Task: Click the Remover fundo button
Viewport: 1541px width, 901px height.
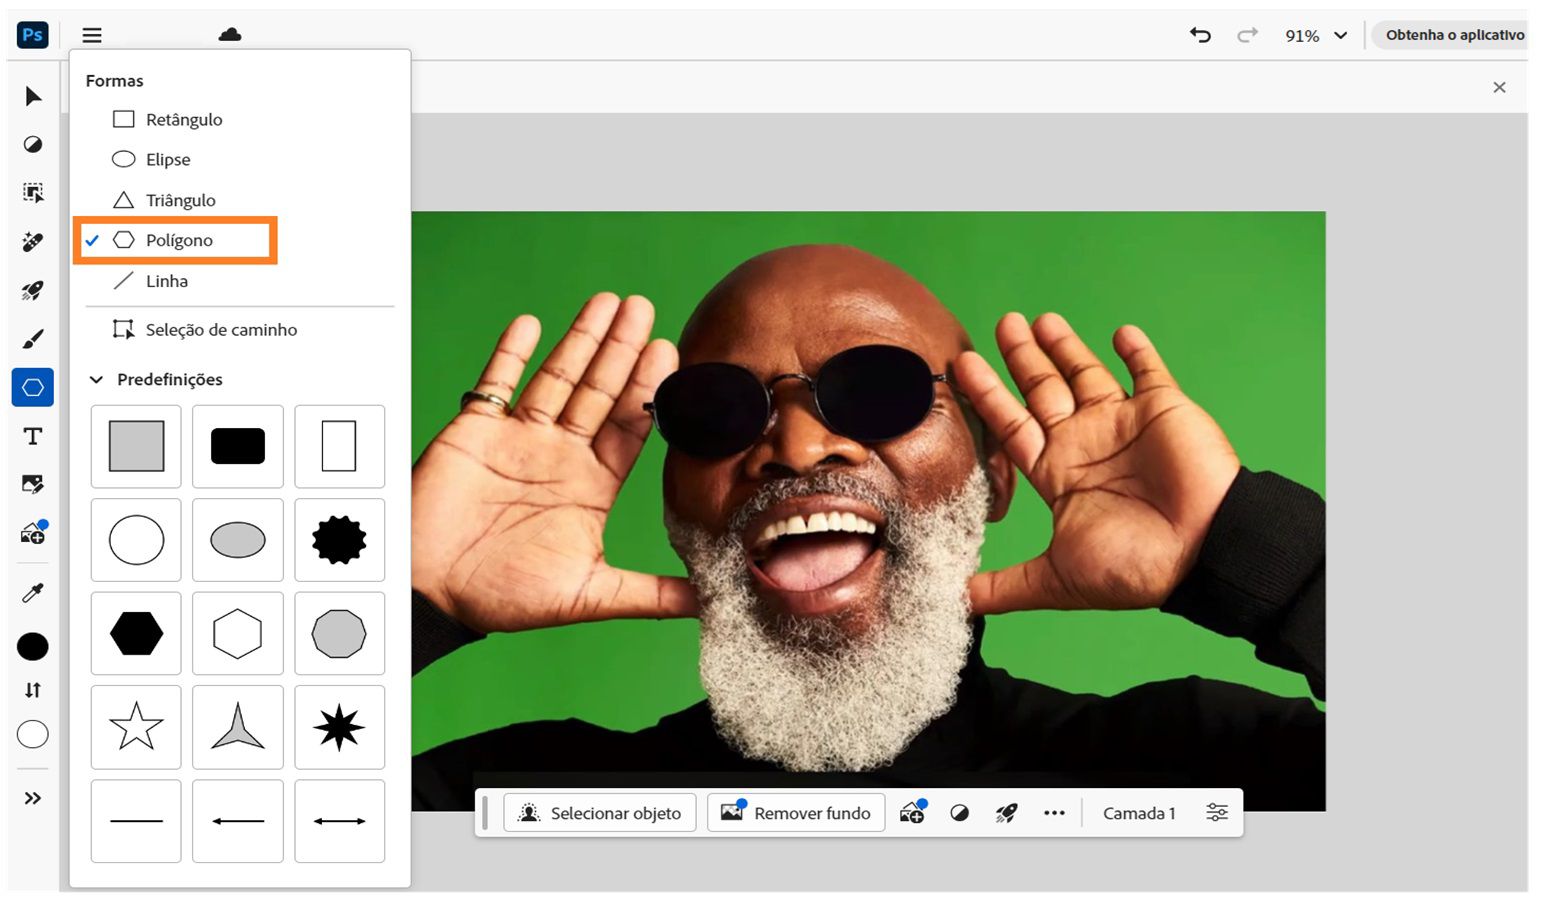Action: (x=795, y=813)
